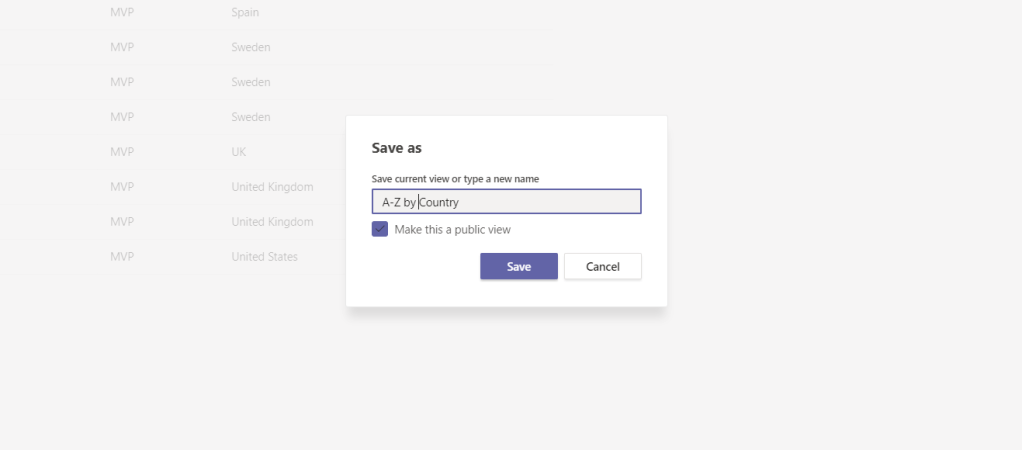
Task: Select the middle Sweden entry
Action: (251, 82)
